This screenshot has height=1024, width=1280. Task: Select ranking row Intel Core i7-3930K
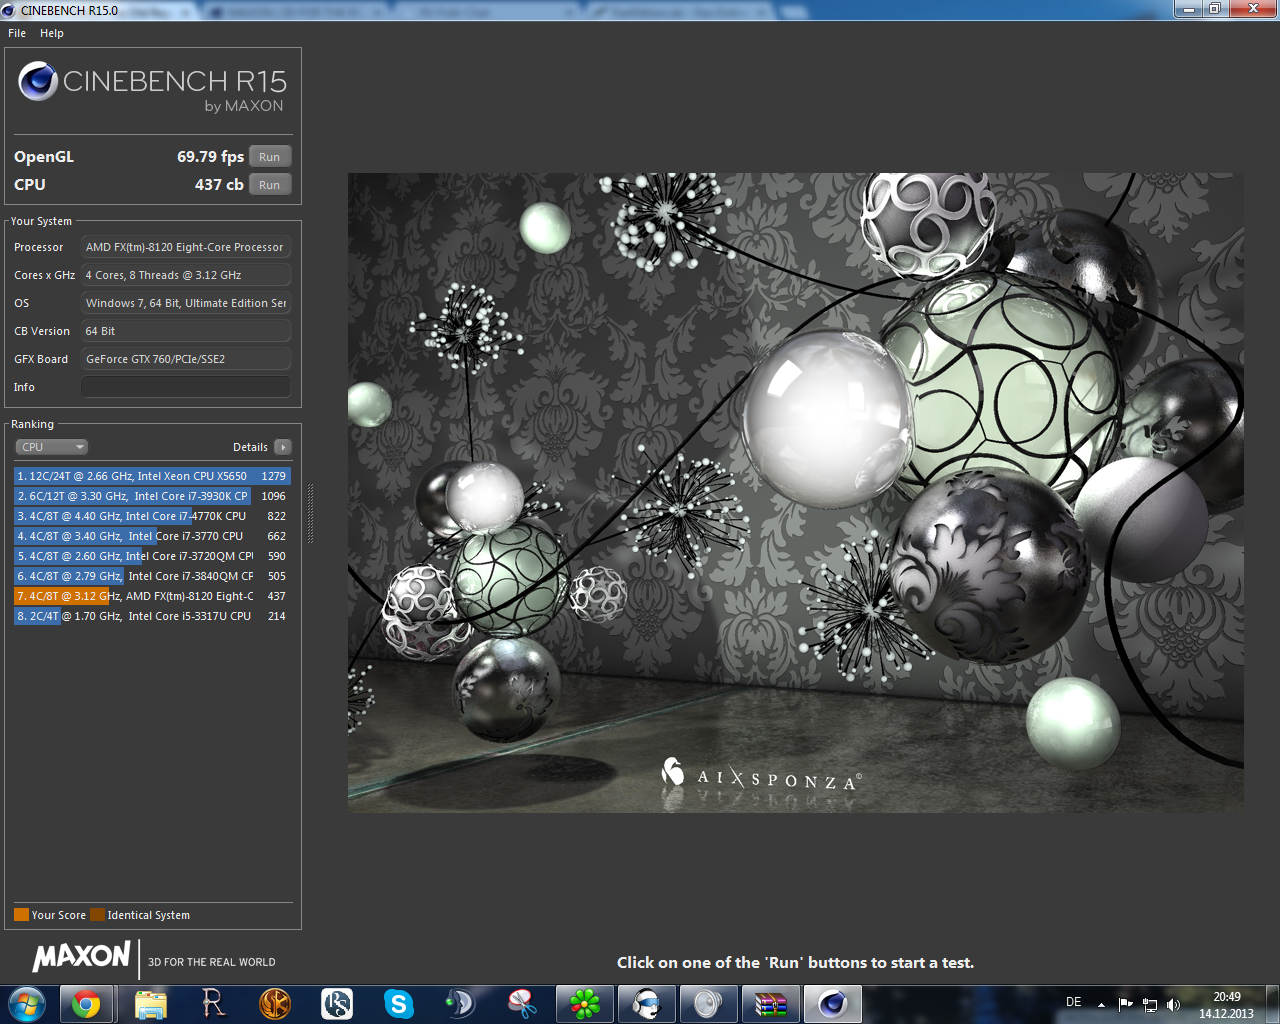pos(152,496)
